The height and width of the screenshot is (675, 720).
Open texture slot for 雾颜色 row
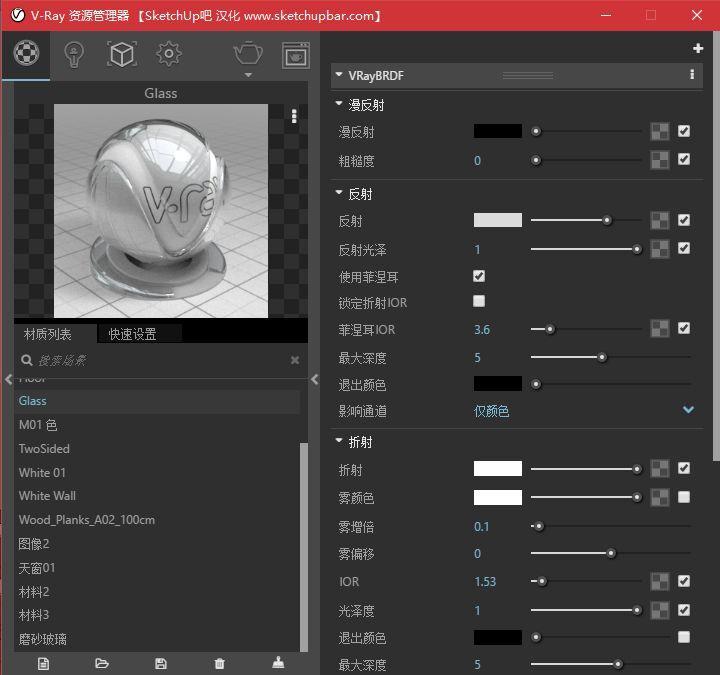pyautogui.click(x=660, y=497)
